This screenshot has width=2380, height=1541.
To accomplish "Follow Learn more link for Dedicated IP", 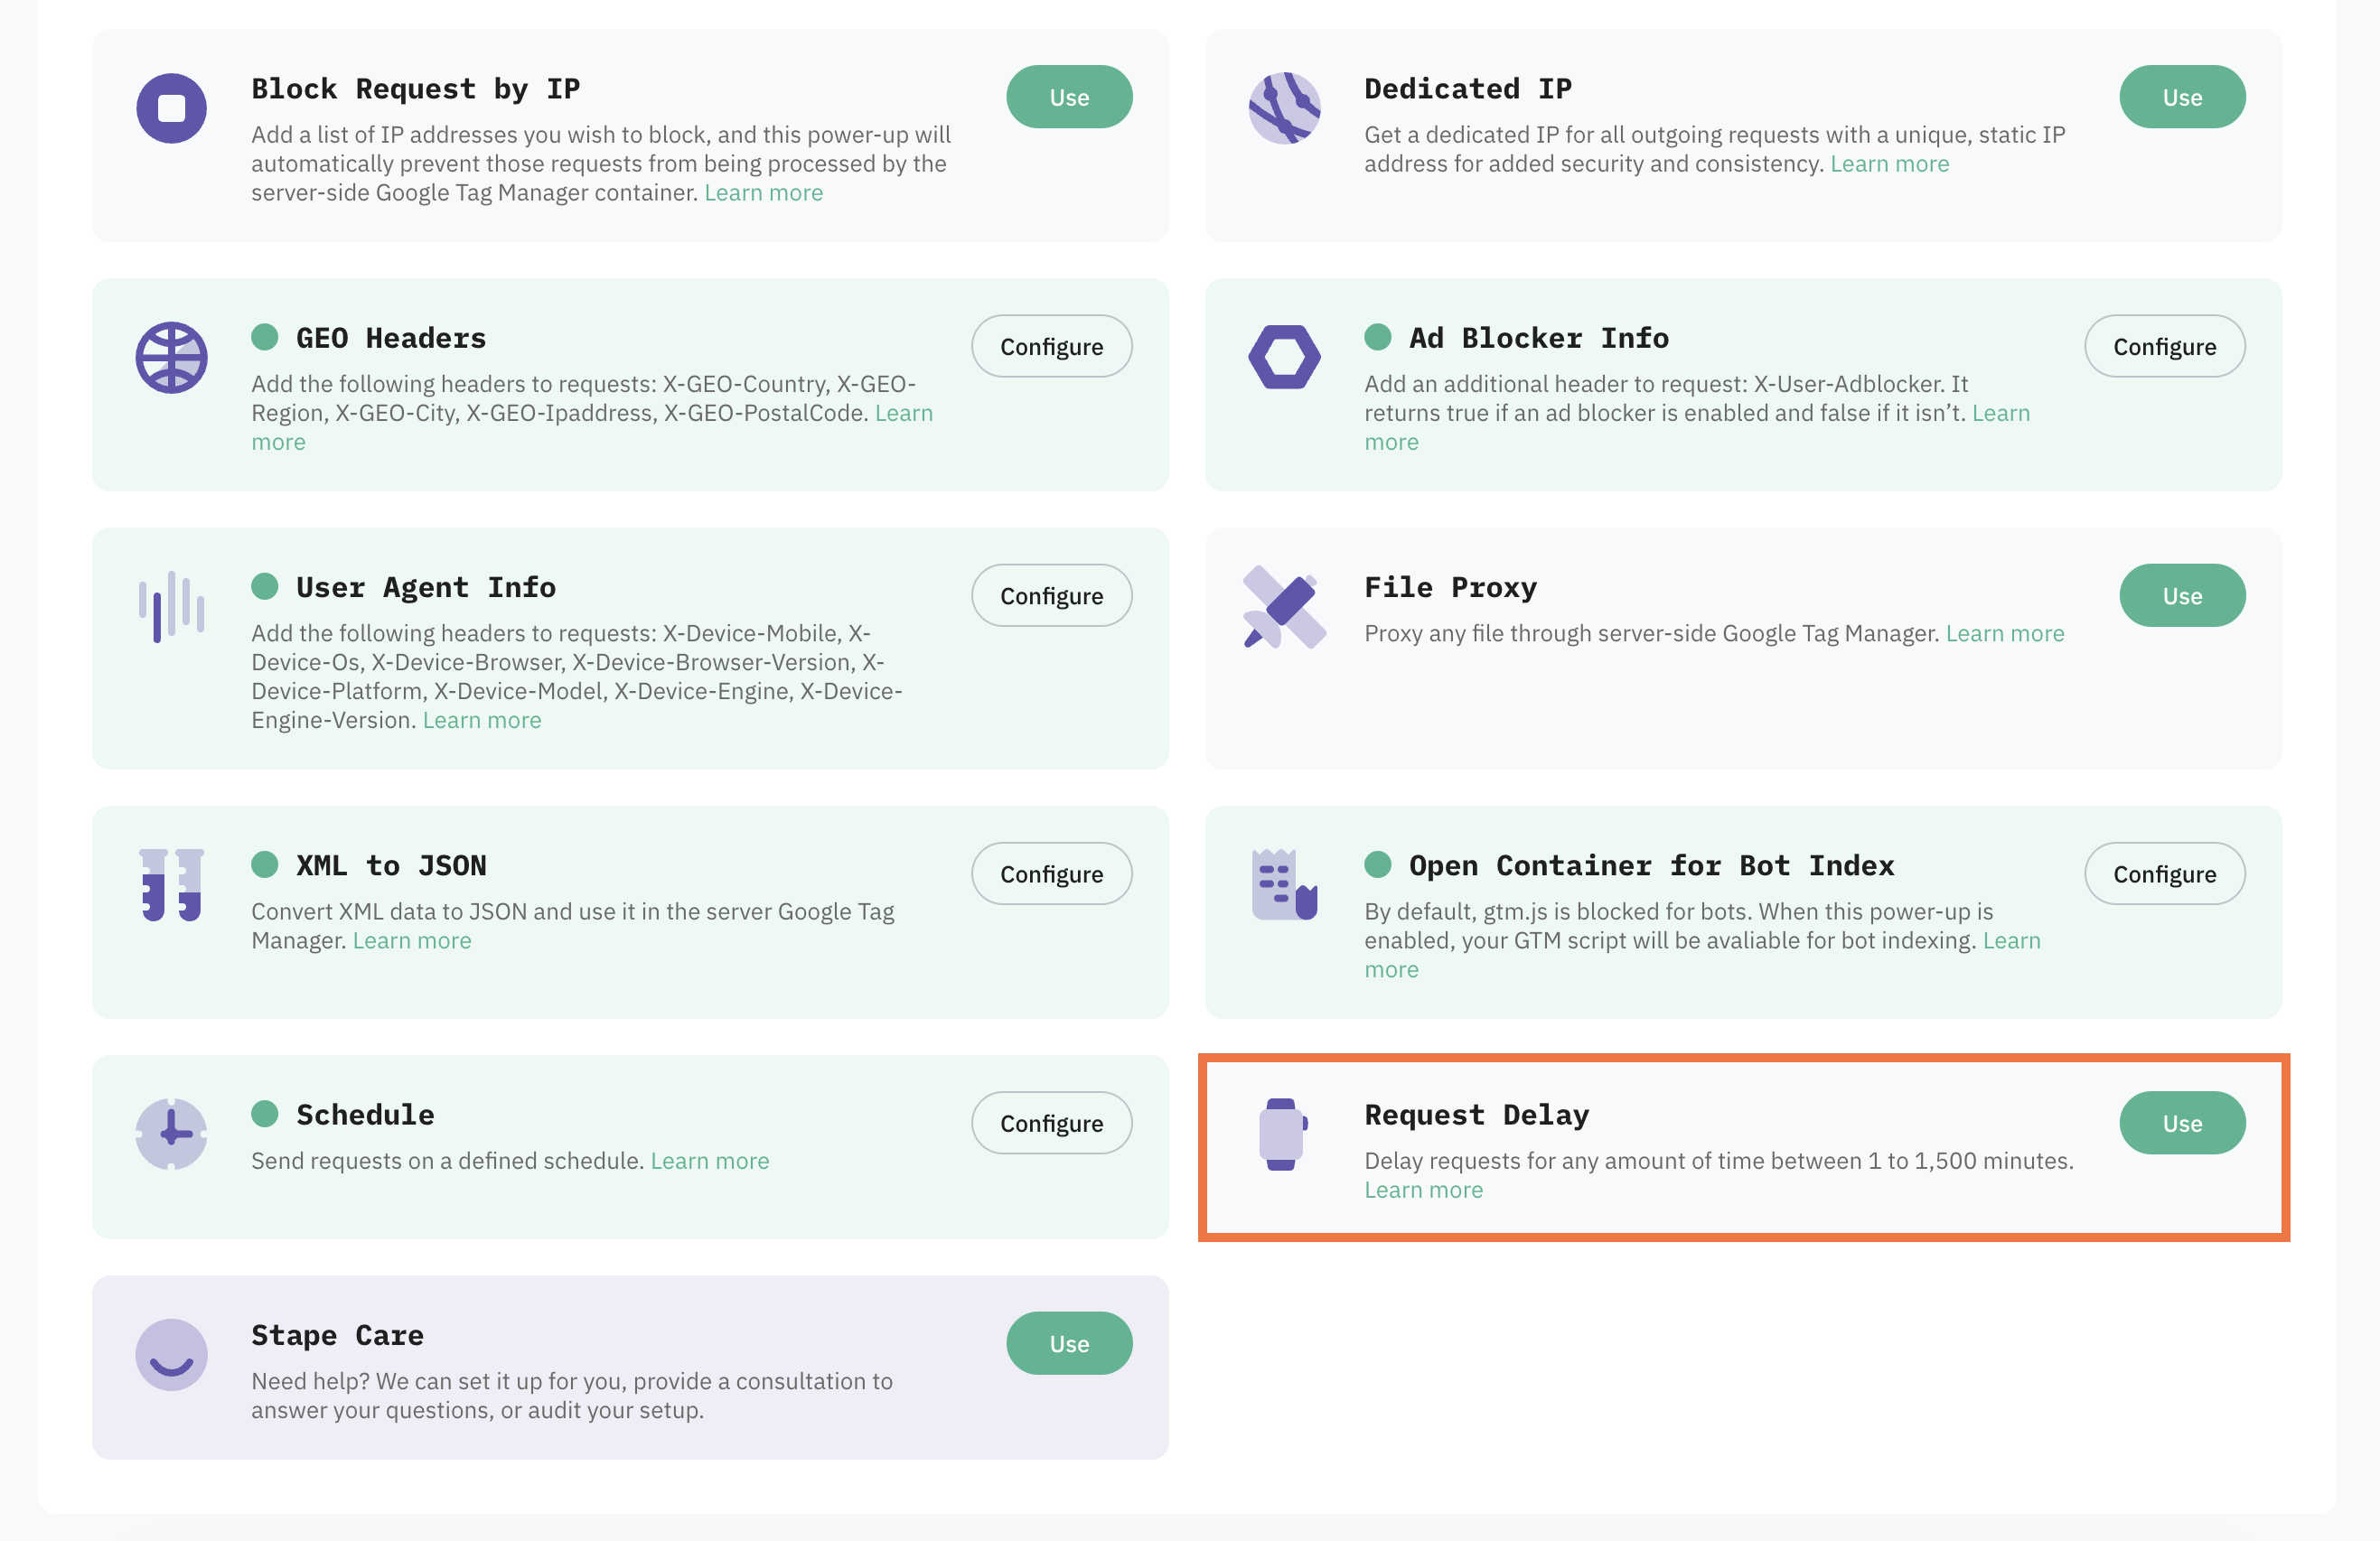I will [1889, 163].
